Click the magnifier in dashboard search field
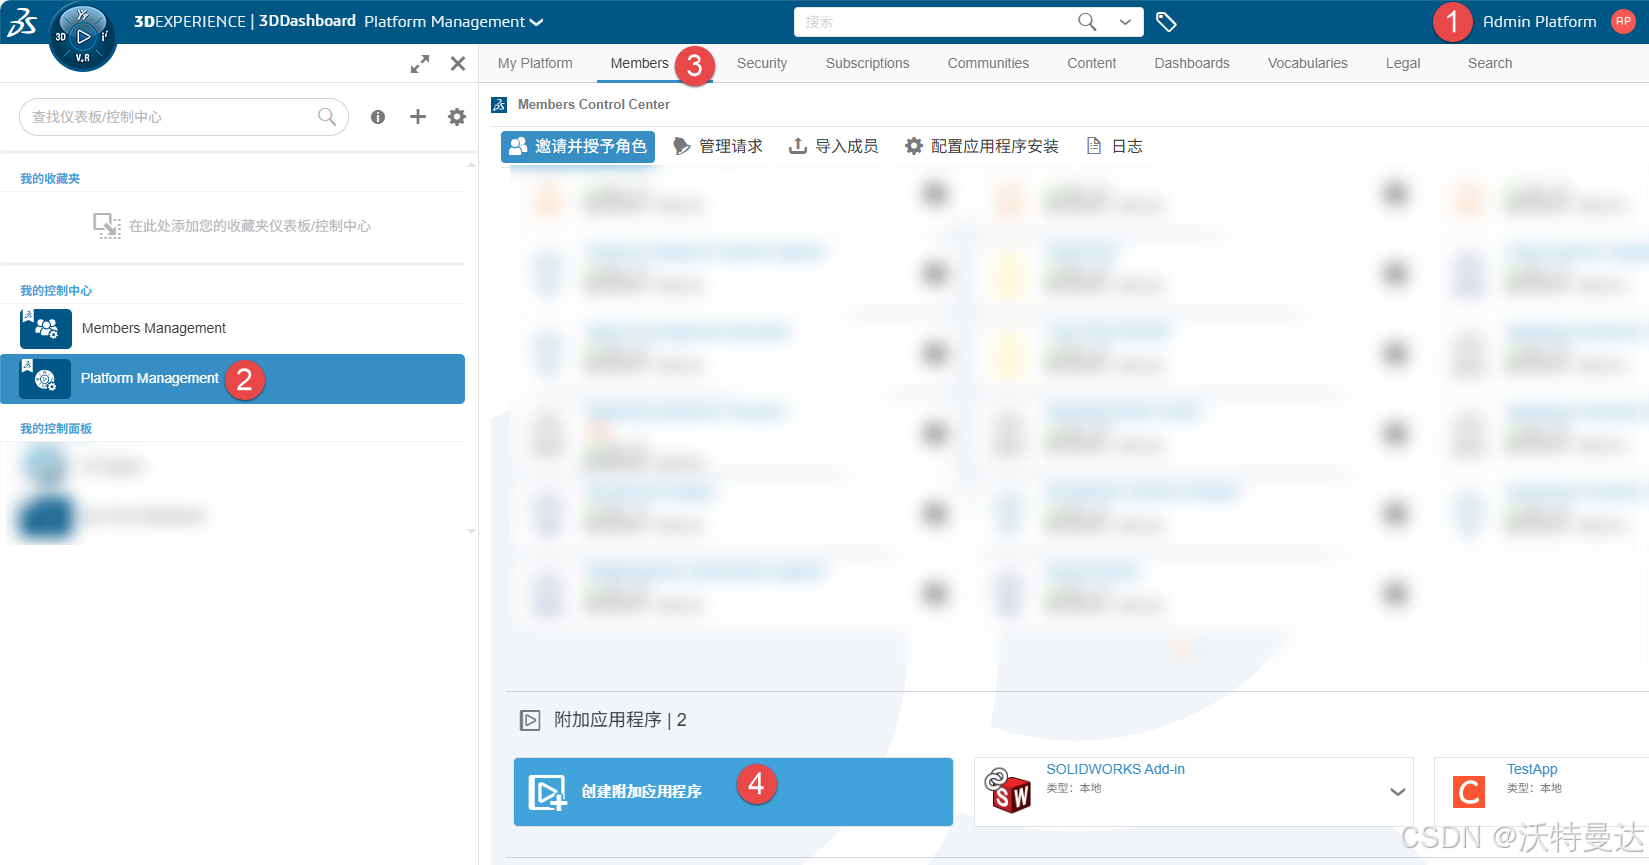 click(326, 117)
